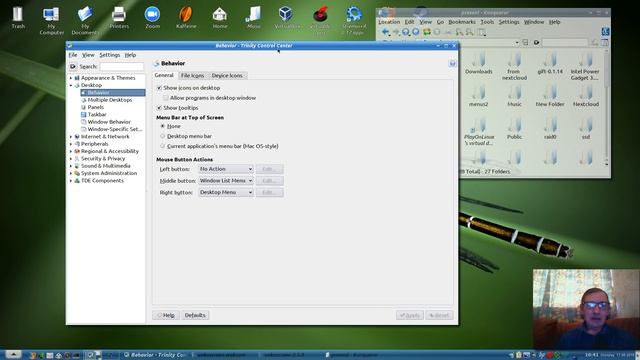Viewport: 640px width, 360px height.
Task: Open the Home desktop icon
Action: point(220,17)
